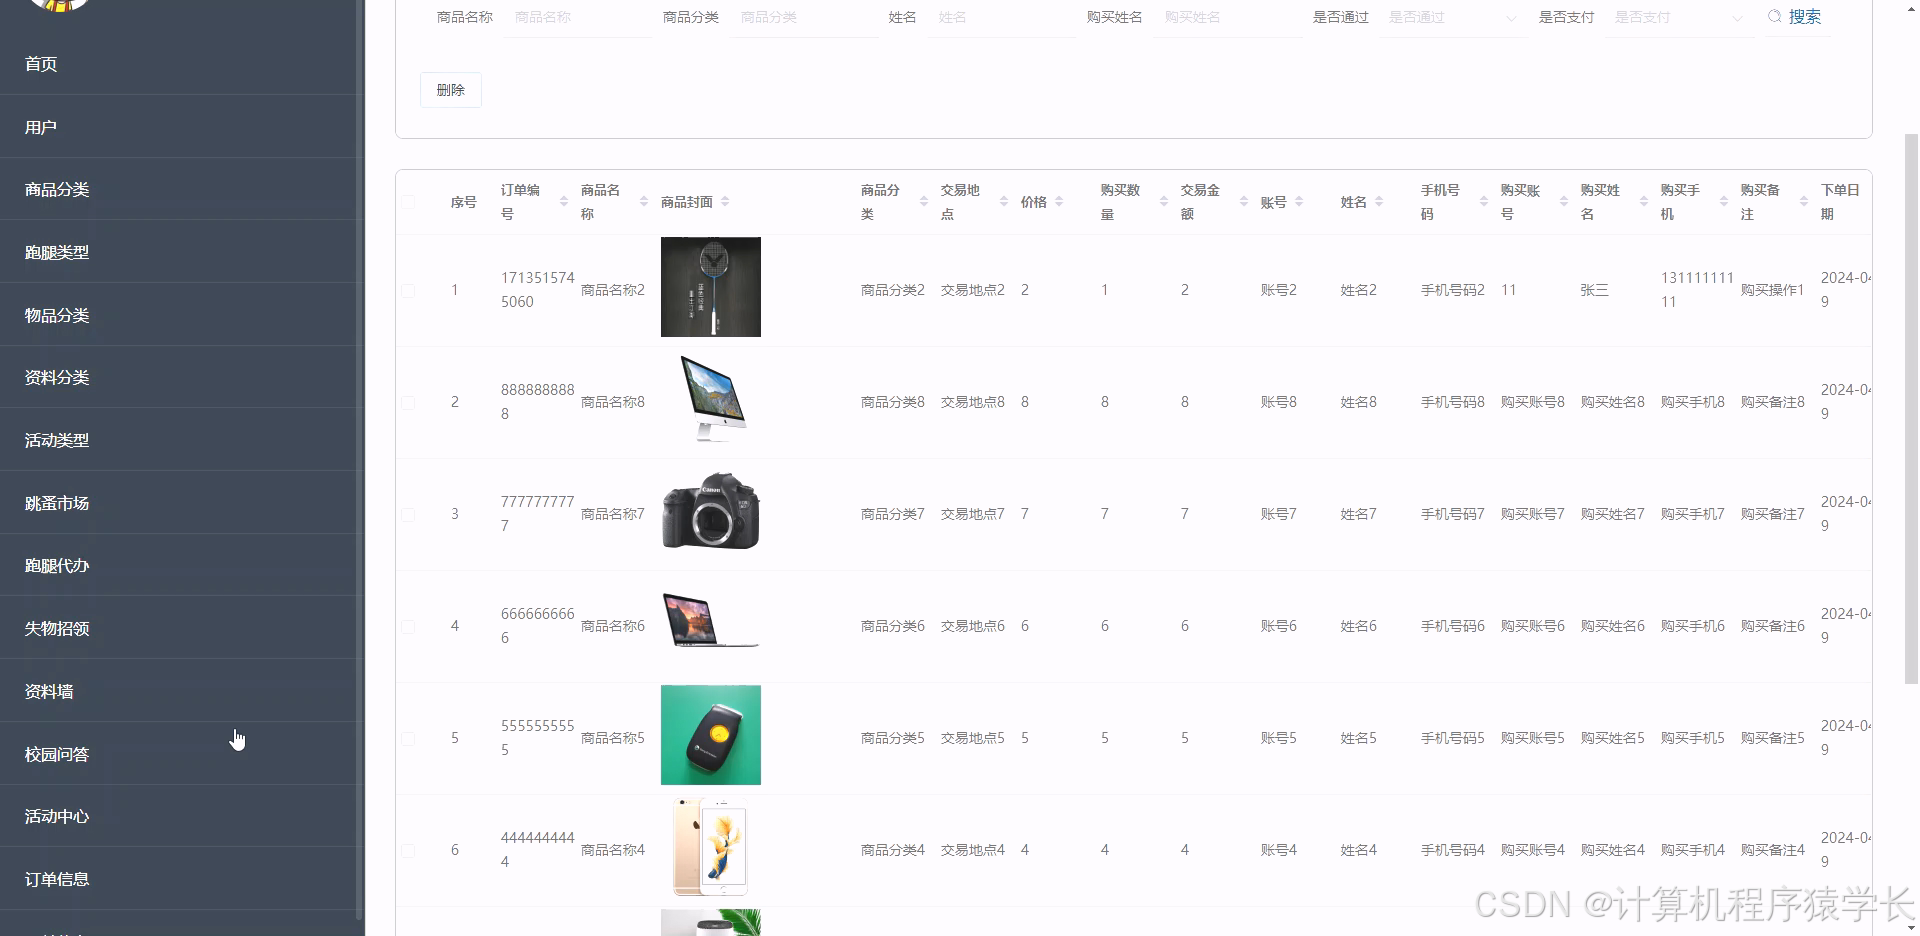Toggle the select-all checkbox in table header
The height and width of the screenshot is (936, 1920).
point(408,201)
